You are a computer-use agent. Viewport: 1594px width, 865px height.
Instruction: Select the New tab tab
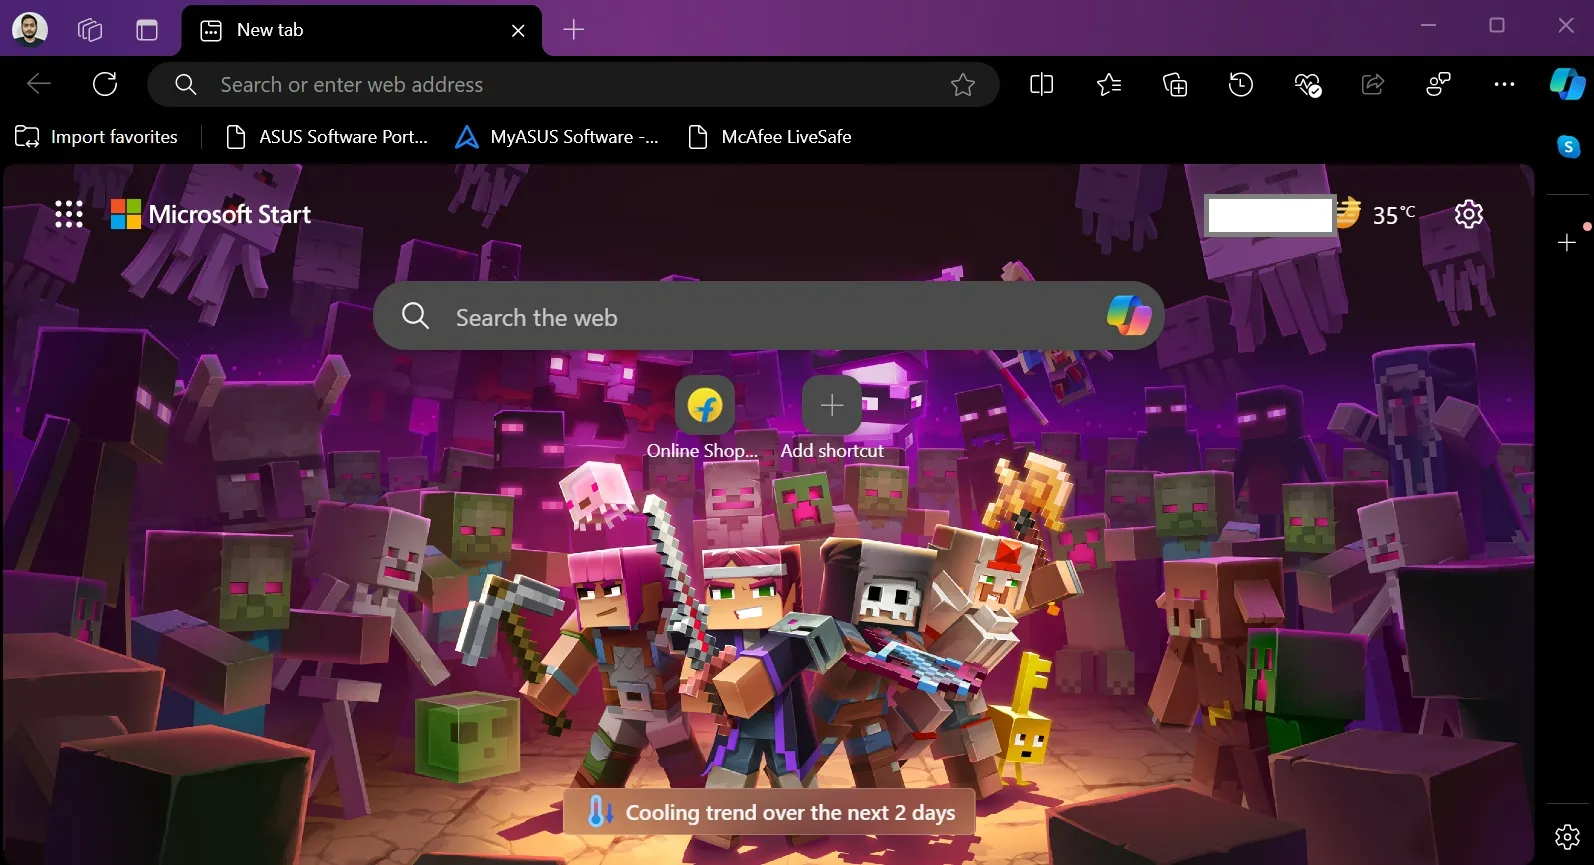coord(350,30)
